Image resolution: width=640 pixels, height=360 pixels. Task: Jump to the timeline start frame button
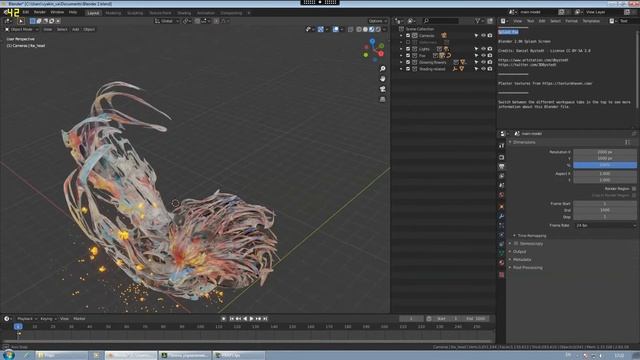click(x=231, y=319)
